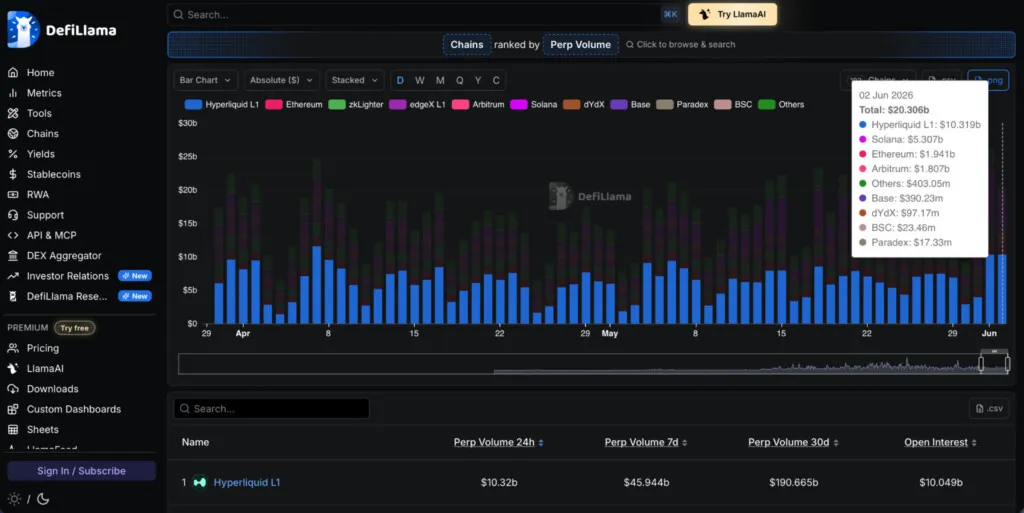
Task: Toggle Hyperliquid L1 legend series
Action: [222, 104]
